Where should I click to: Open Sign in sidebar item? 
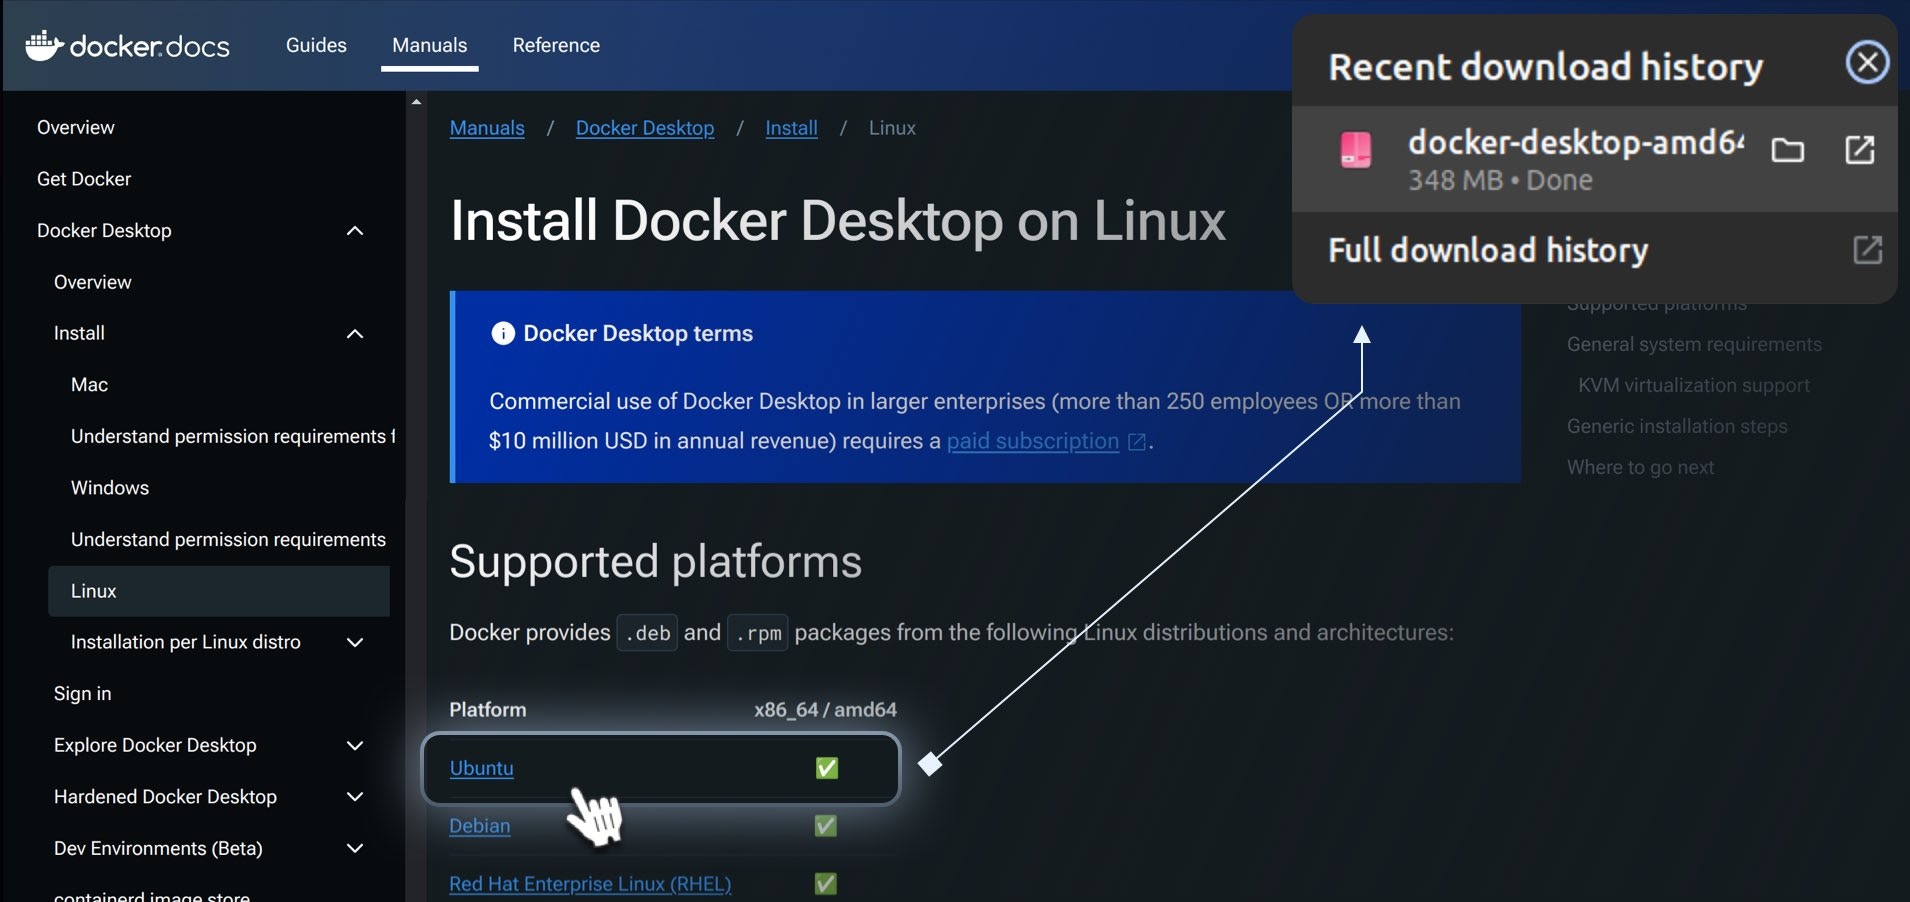83,694
